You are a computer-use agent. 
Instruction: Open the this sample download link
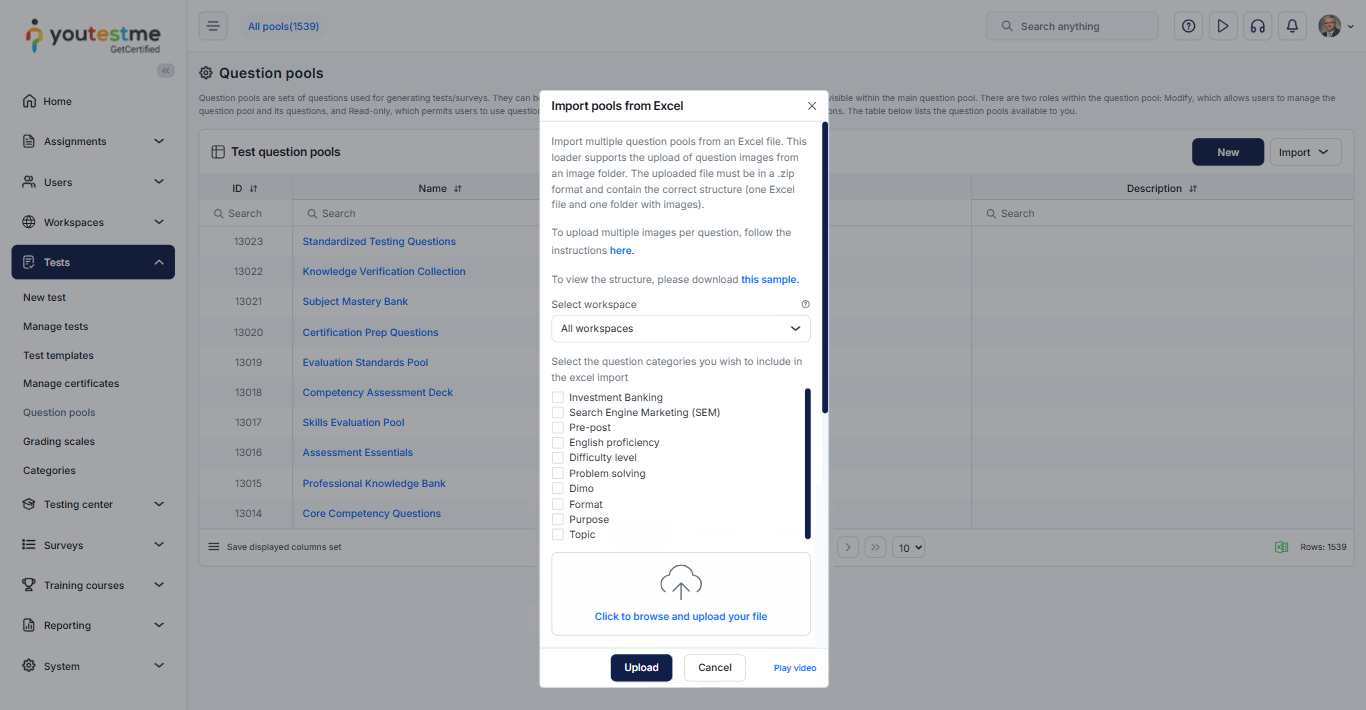tap(769, 279)
